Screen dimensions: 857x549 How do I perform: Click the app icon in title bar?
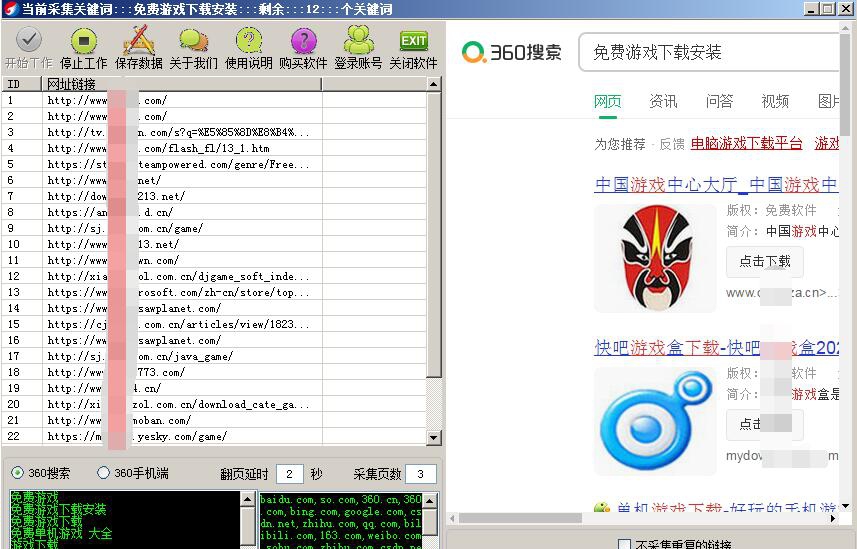pyautogui.click(x=10, y=9)
